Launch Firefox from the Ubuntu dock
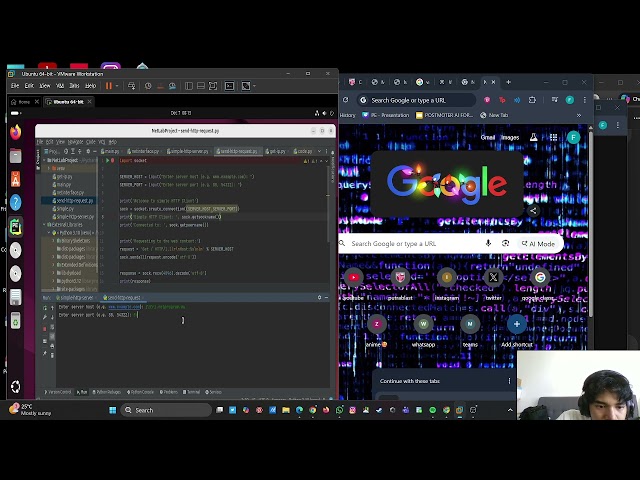640x480 pixels. tap(16, 133)
